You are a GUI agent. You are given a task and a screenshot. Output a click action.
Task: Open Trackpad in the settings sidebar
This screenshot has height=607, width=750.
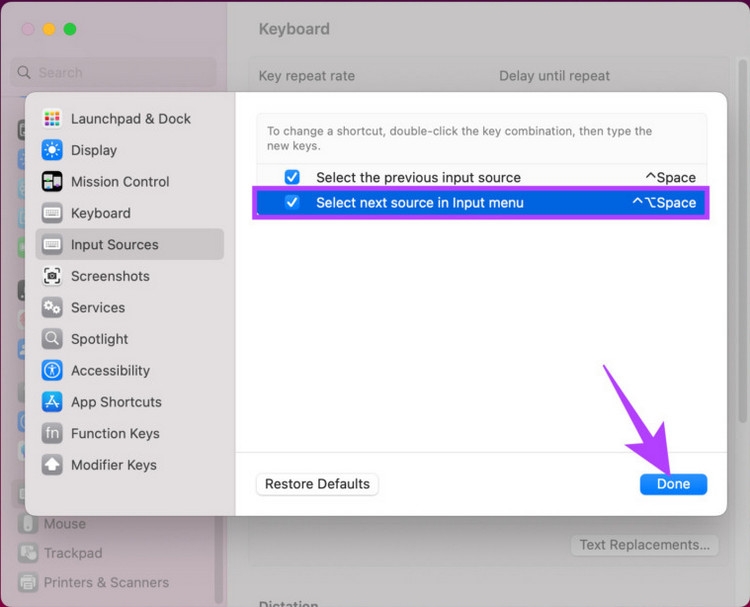pos(73,553)
